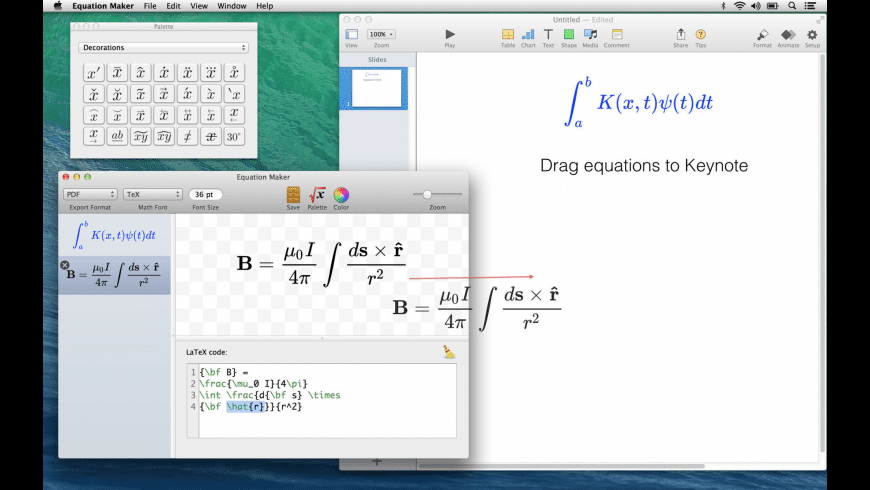Click the 36 pt font size field

pyautogui.click(x=205, y=194)
